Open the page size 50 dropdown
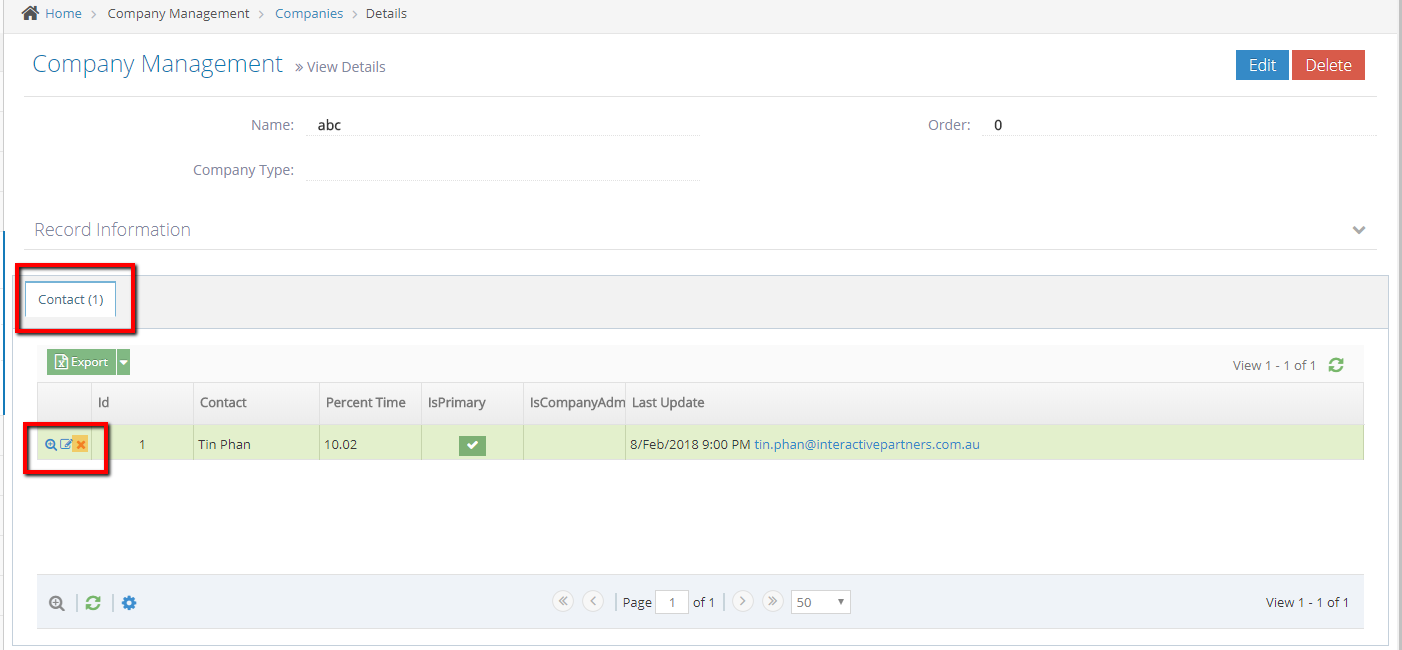This screenshot has width=1402, height=650. [820, 602]
